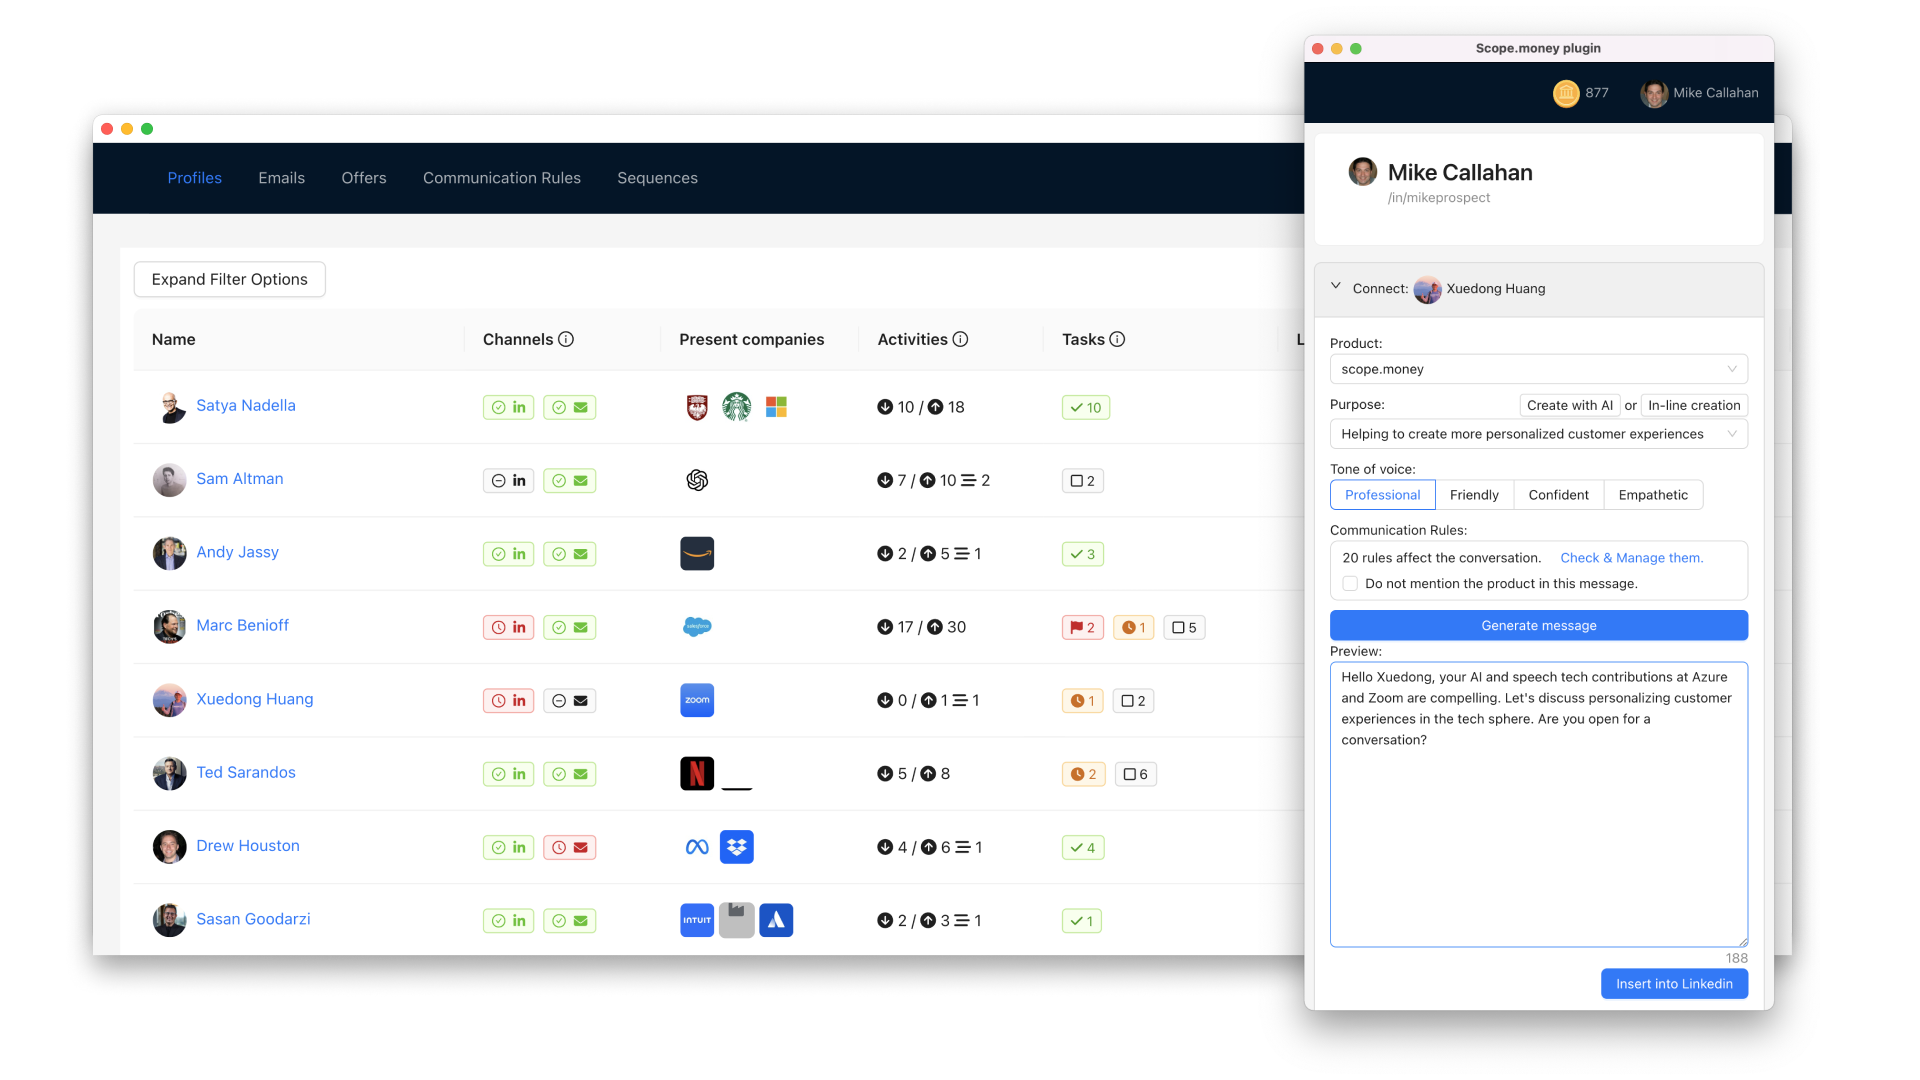1920x1080 pixels.
Task: Click the Starbucks logo in Satya Nadella's row
Action: pyautogui.click(x=737, y=407)
